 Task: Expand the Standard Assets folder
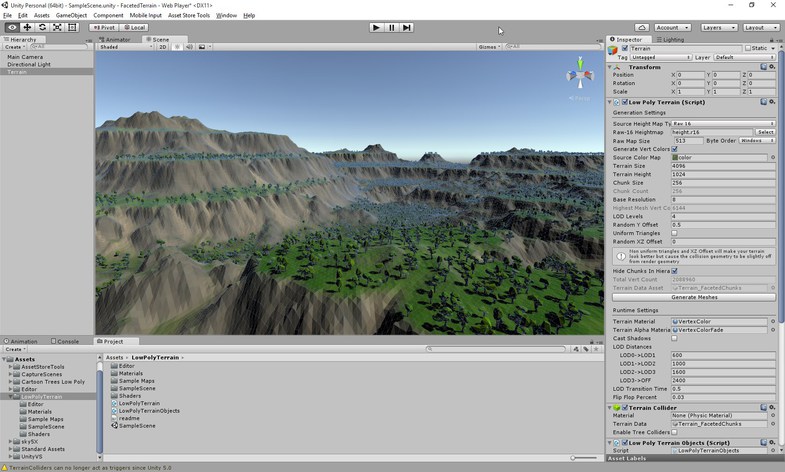point(10,449)
